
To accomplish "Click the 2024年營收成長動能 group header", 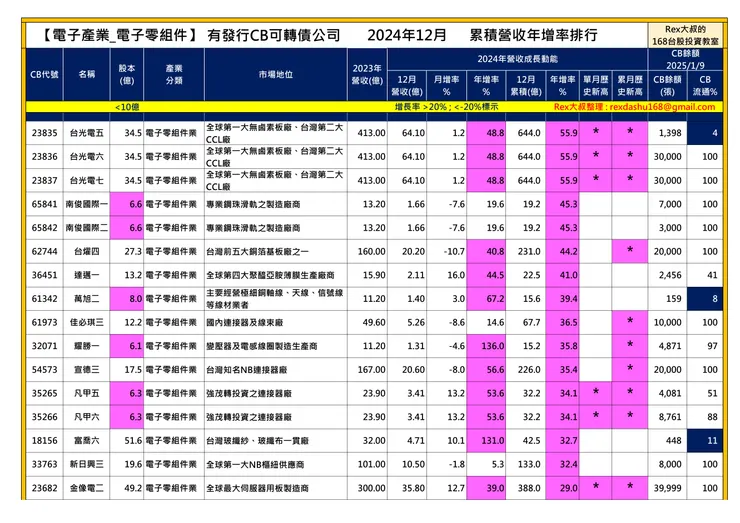I will click(x=517, y=59).
